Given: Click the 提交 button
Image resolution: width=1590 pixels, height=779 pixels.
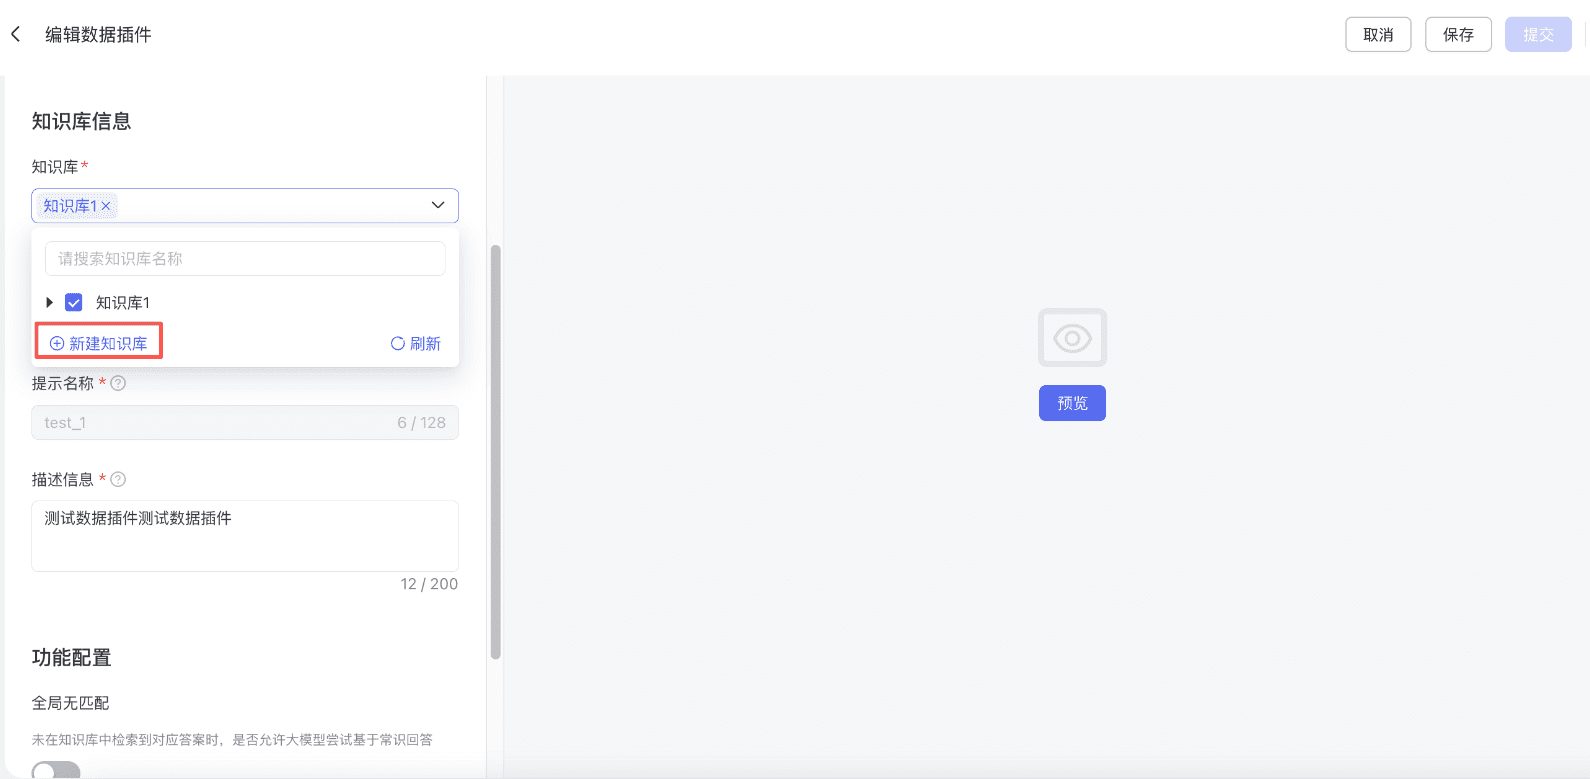Looking at the screenshot, I should click(1538, 34).
